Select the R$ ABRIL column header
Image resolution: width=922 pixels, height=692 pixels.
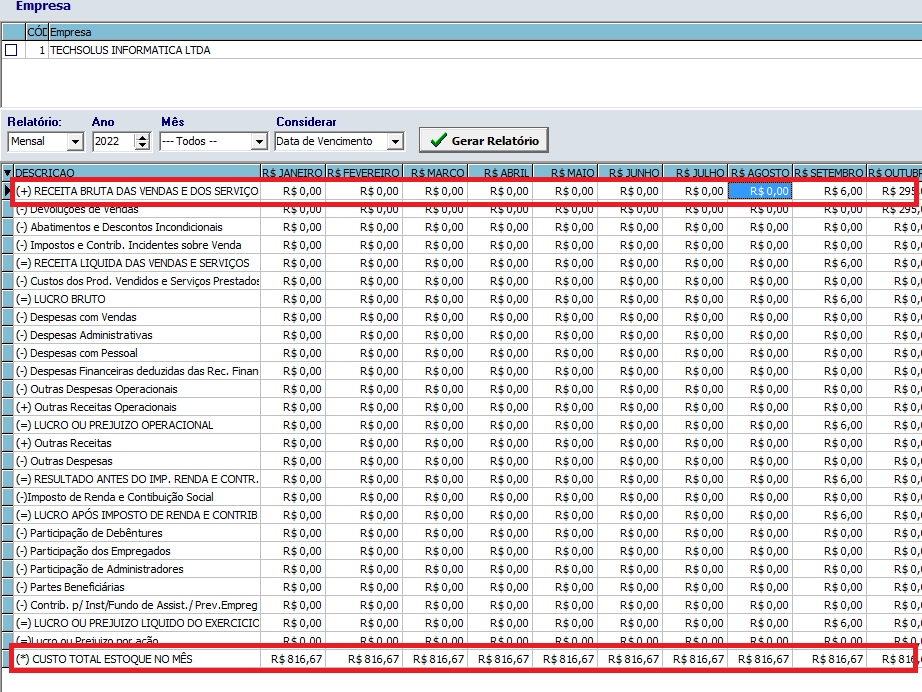(500, 173)
